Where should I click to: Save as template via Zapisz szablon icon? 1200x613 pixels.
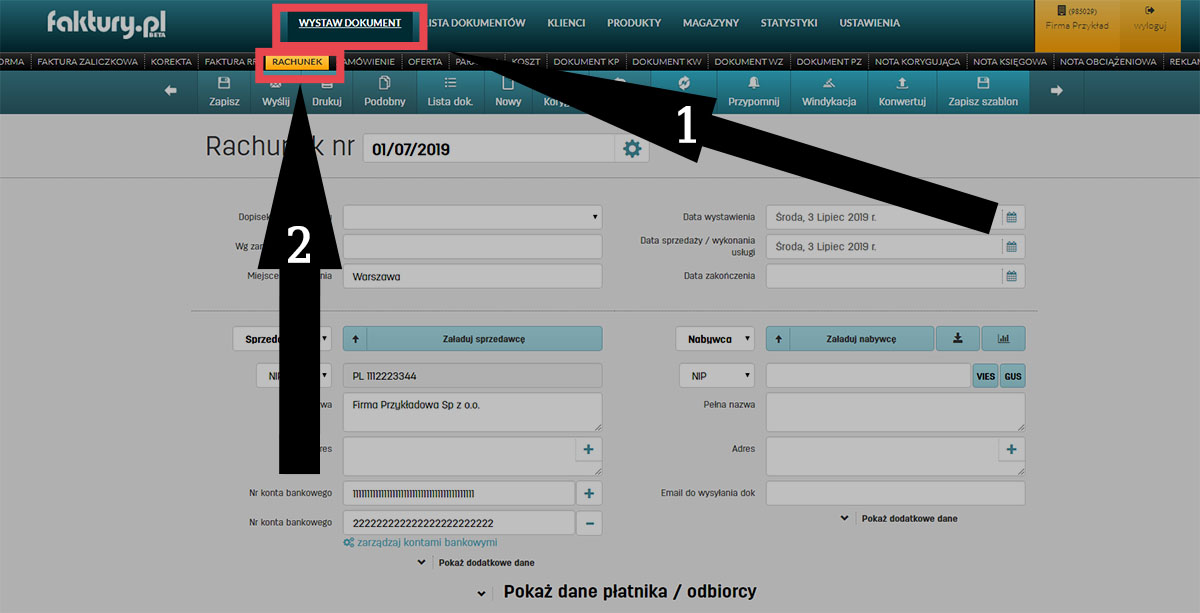coord(981,92)
